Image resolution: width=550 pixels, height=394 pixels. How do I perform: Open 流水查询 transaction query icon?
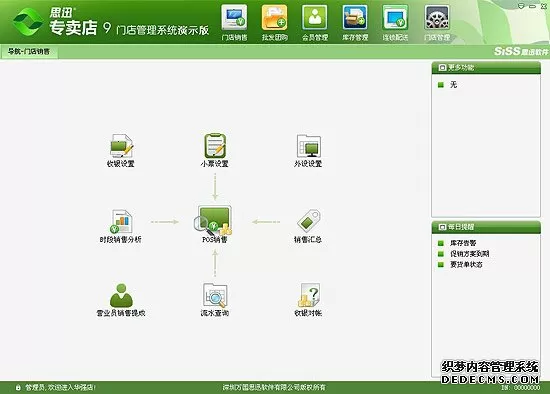pos(215,300)
